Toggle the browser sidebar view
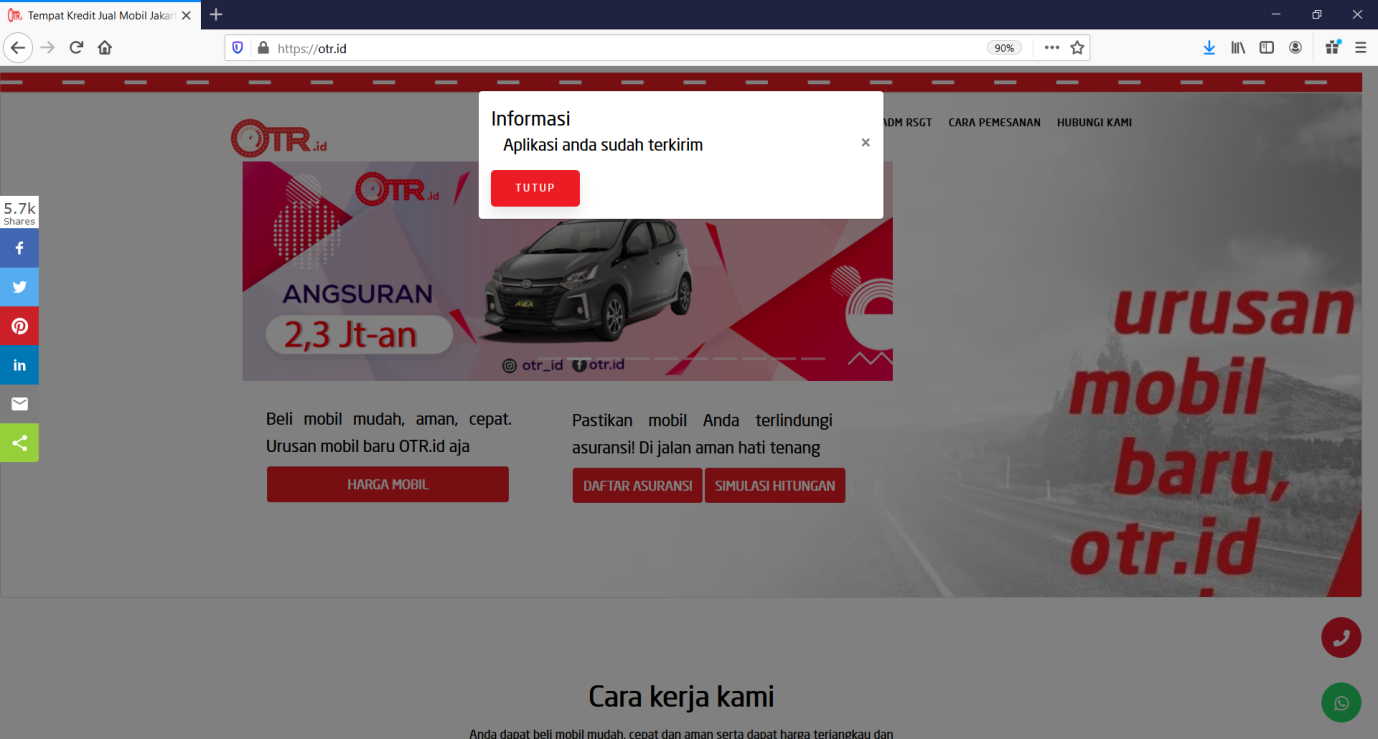 pos(1266,47)
